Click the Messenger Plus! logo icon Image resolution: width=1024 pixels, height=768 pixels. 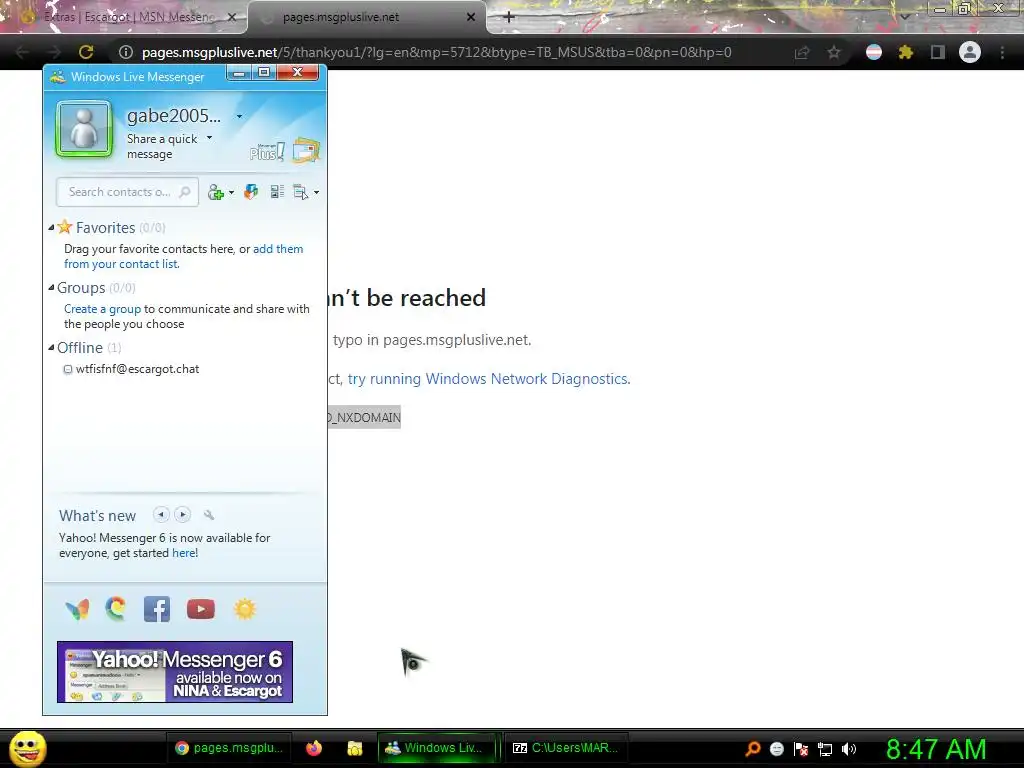pyautogui.click(x=266, y=152)
